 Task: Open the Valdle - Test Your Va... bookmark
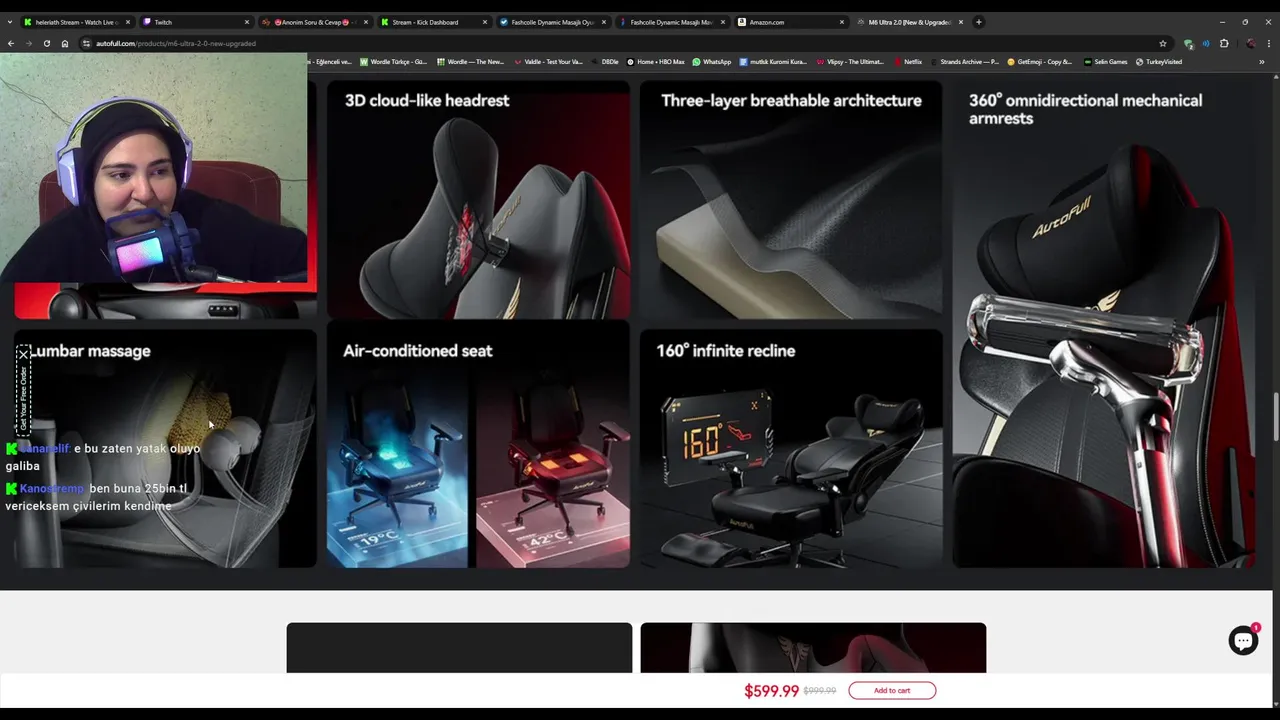pyautogui.click(x=548, y=62)
